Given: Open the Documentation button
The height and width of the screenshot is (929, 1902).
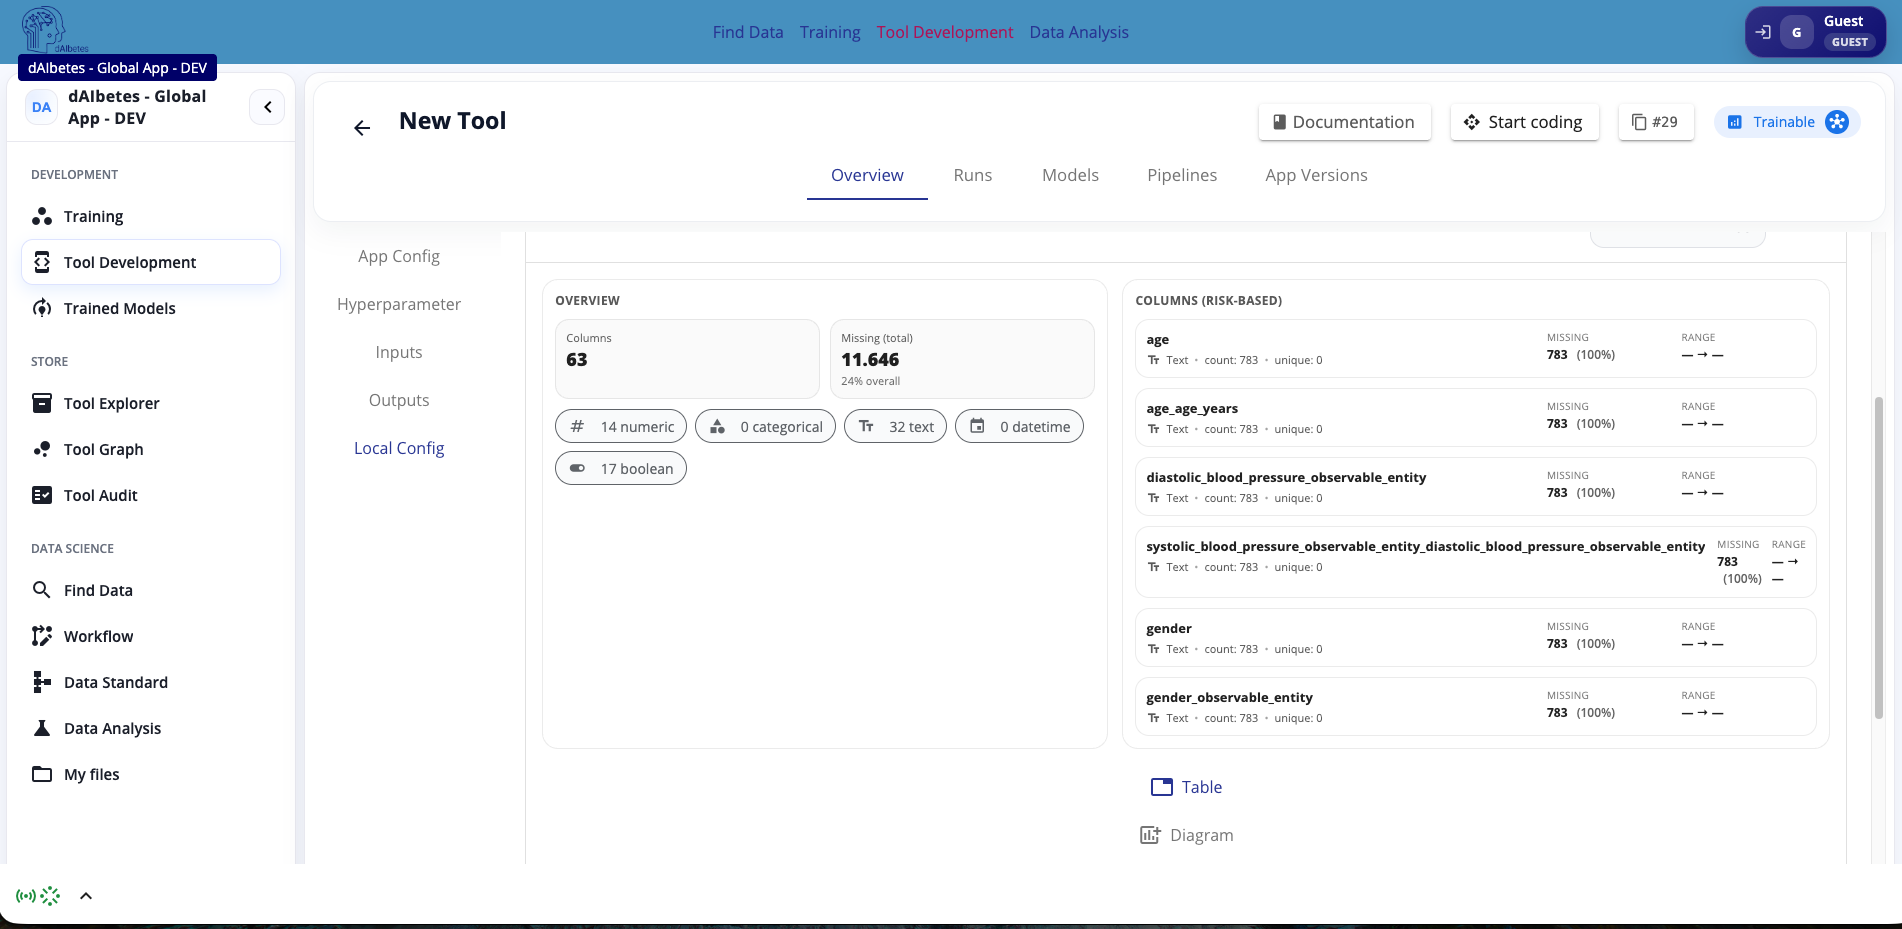Looking at the screenshot, I should [x=1344, y=122].
